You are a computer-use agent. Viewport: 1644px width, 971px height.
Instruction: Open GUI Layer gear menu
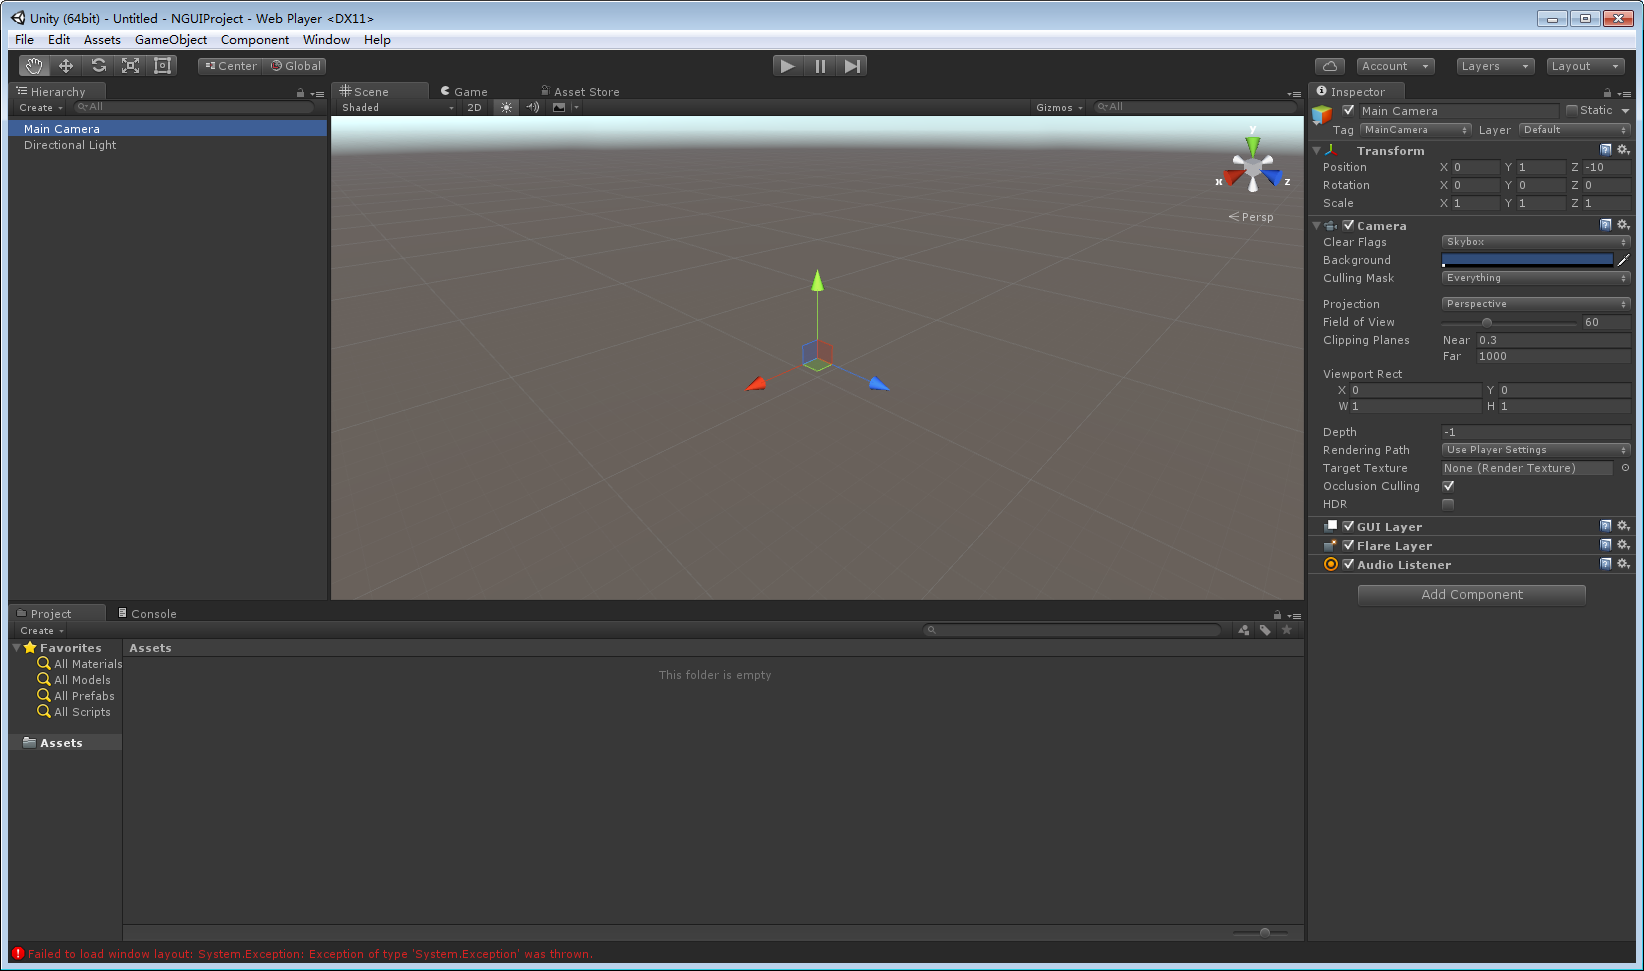[x=1623, y=526]
